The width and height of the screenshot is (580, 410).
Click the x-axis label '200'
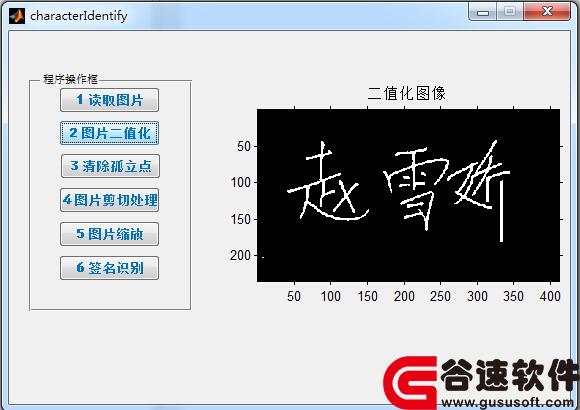tap(404, 296)
